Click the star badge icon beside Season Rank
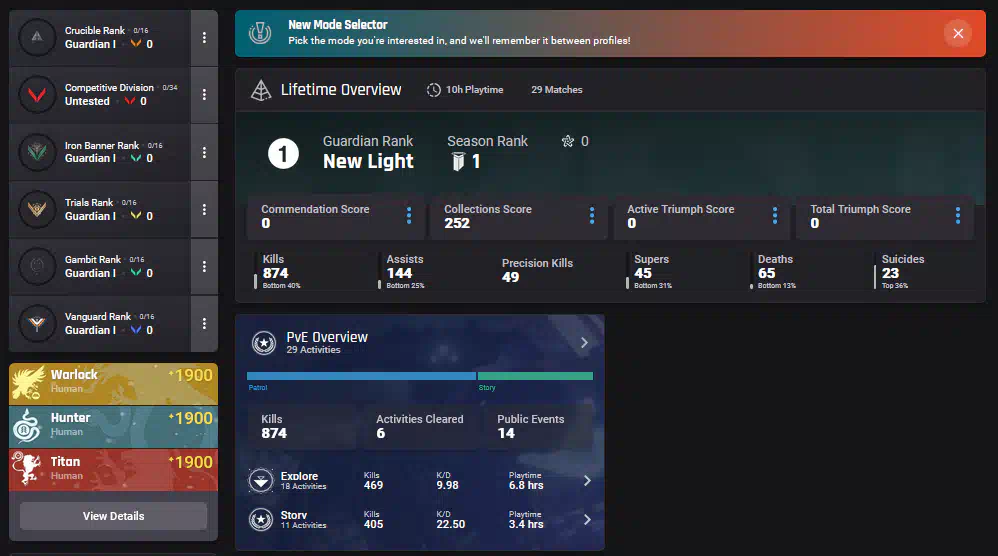This screenshot has width=998, height=556. pyautogui.click(x=568, y=141)
